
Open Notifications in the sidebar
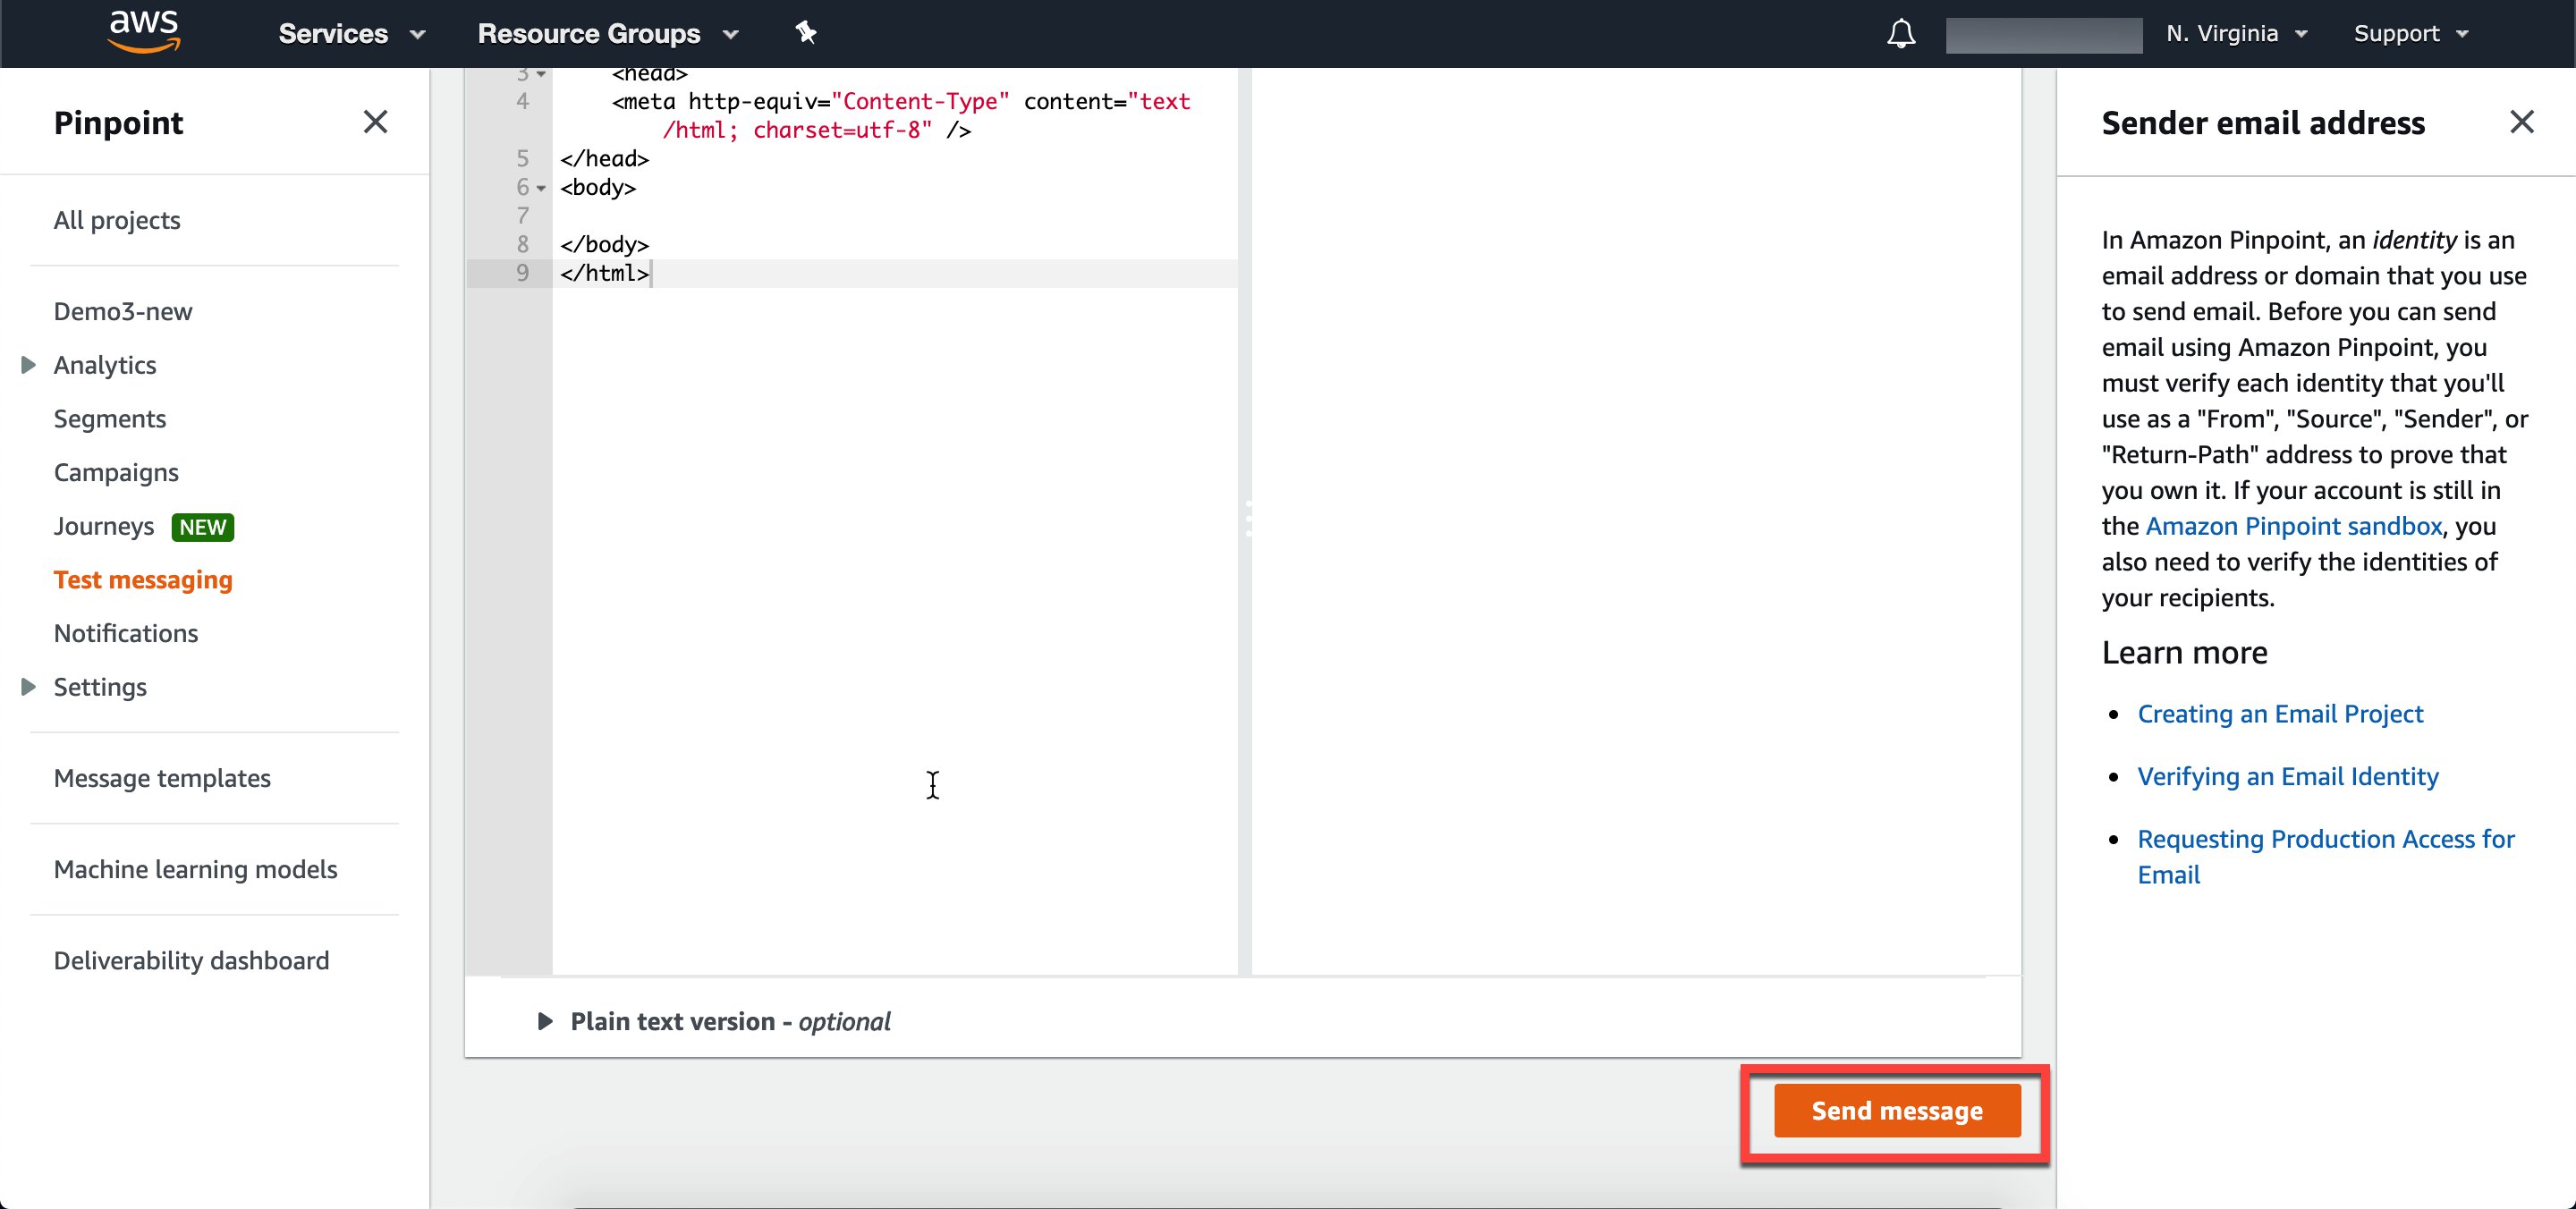[126, 633]
